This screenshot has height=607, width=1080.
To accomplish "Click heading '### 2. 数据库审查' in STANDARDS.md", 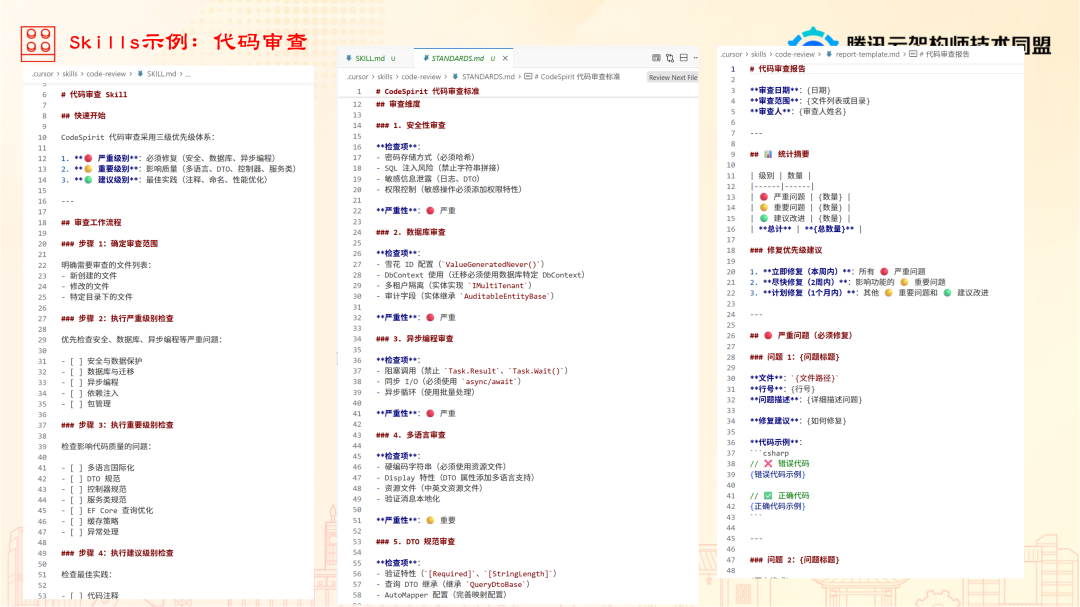I will 411,232.
